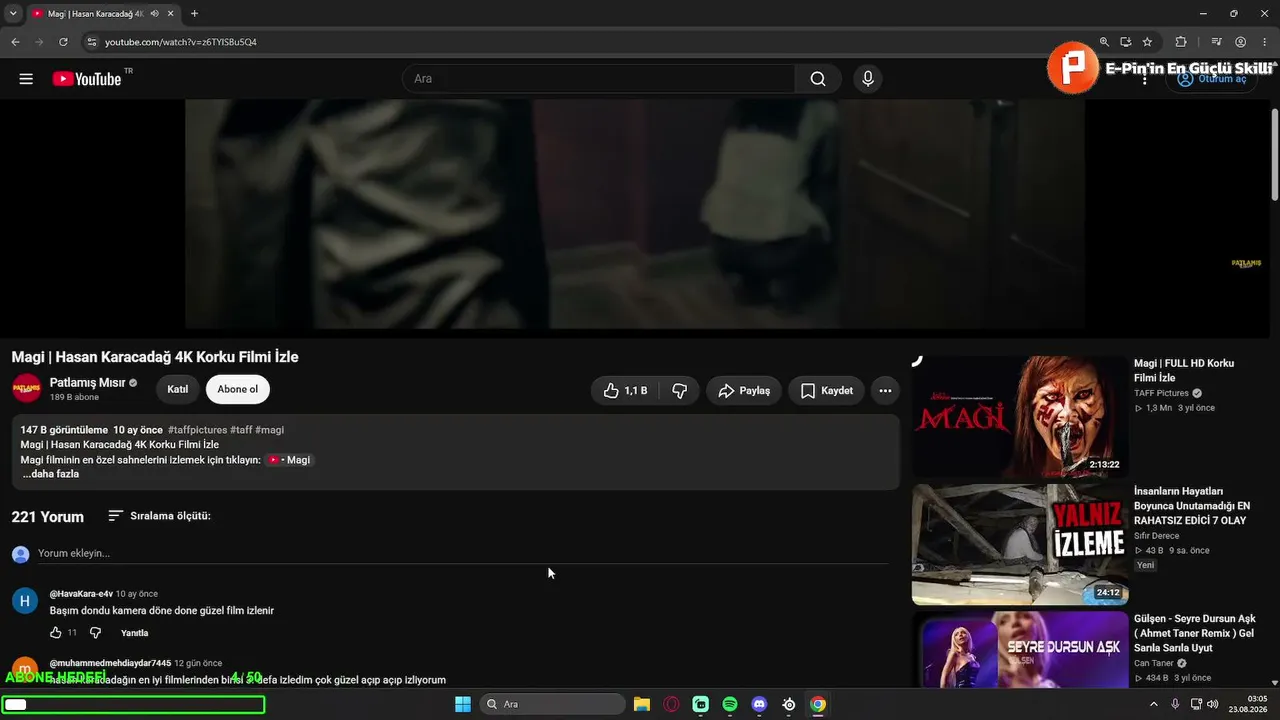The image size is (1280, 720).
Task: Open the Magi FULL HD thumbnail
Action: coord(1020,416)
